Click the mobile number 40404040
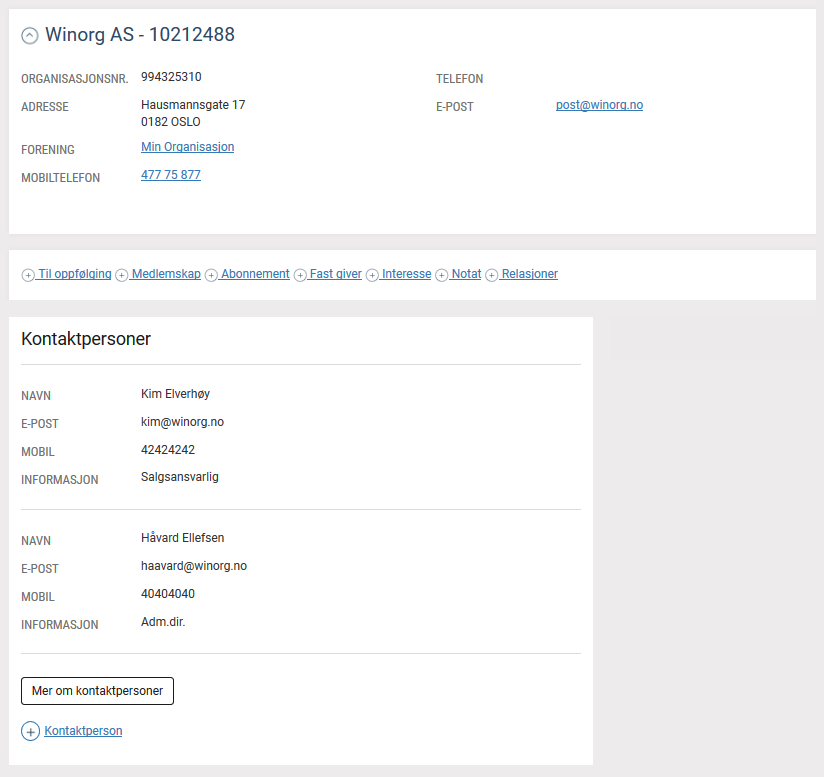Image resolution: width=824 pixels, height=777 pixels. pos(168,594)
